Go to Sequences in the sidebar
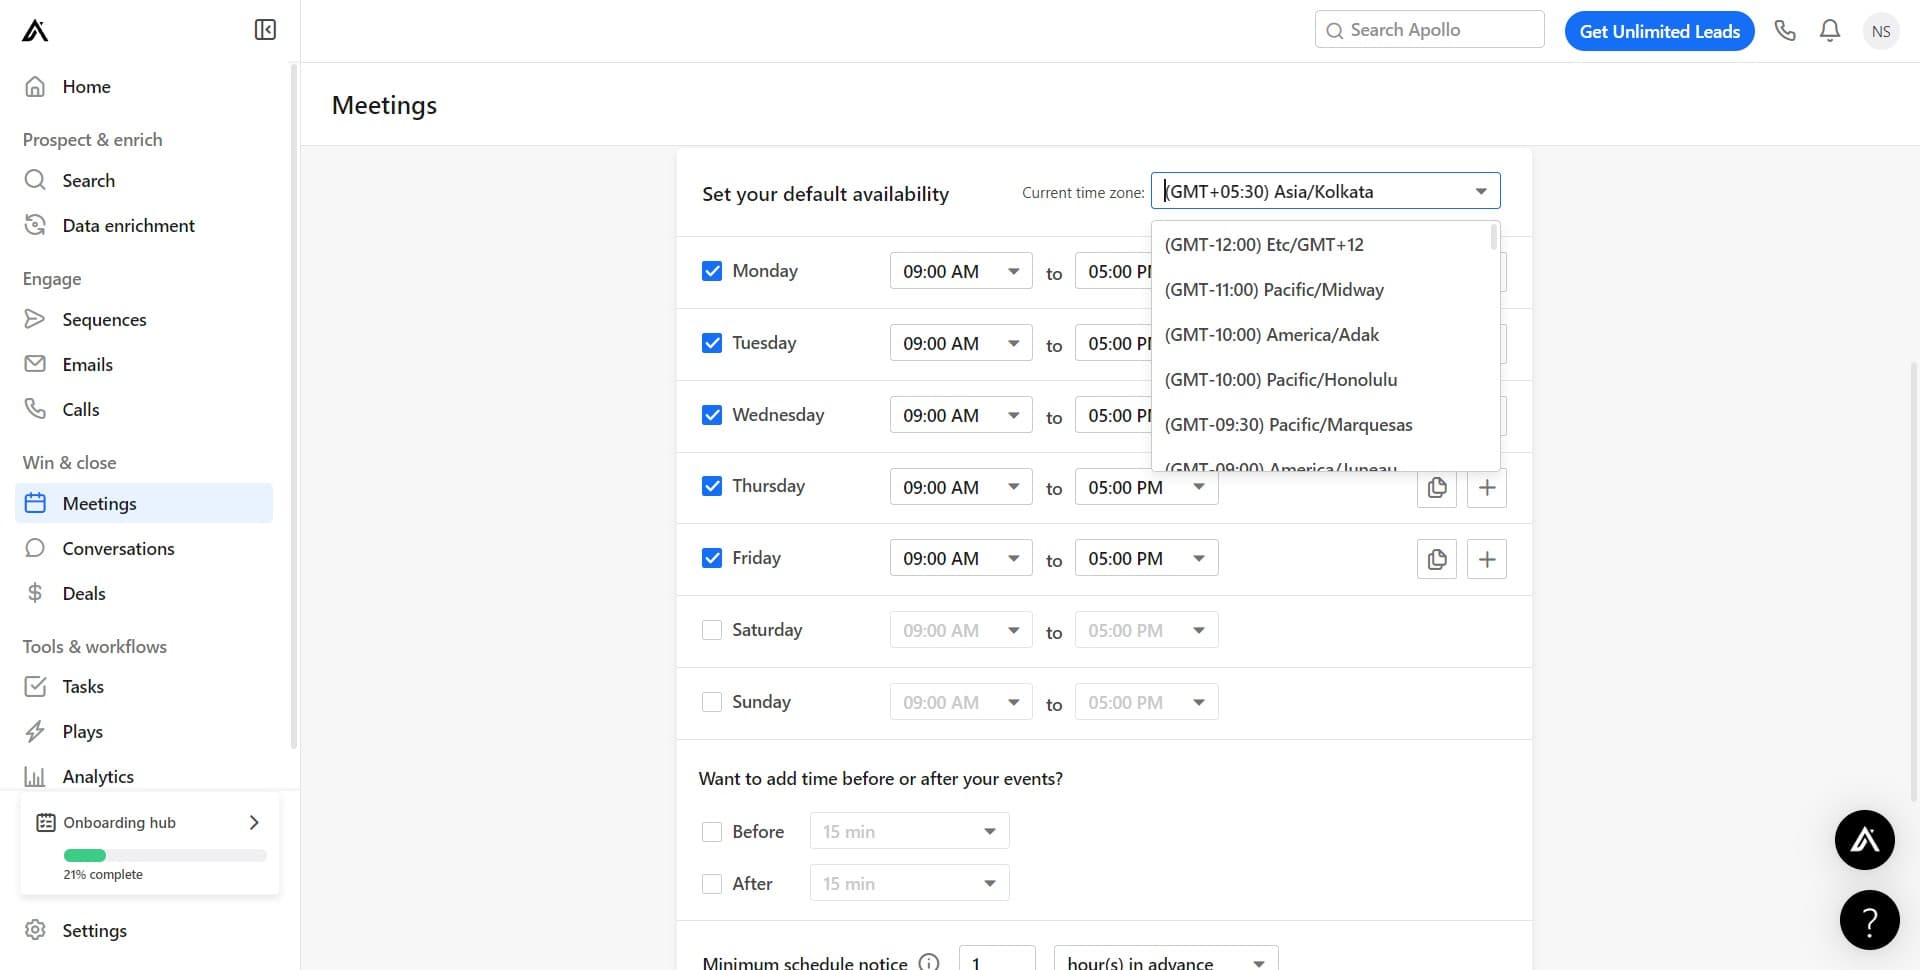 pos(104,320)
